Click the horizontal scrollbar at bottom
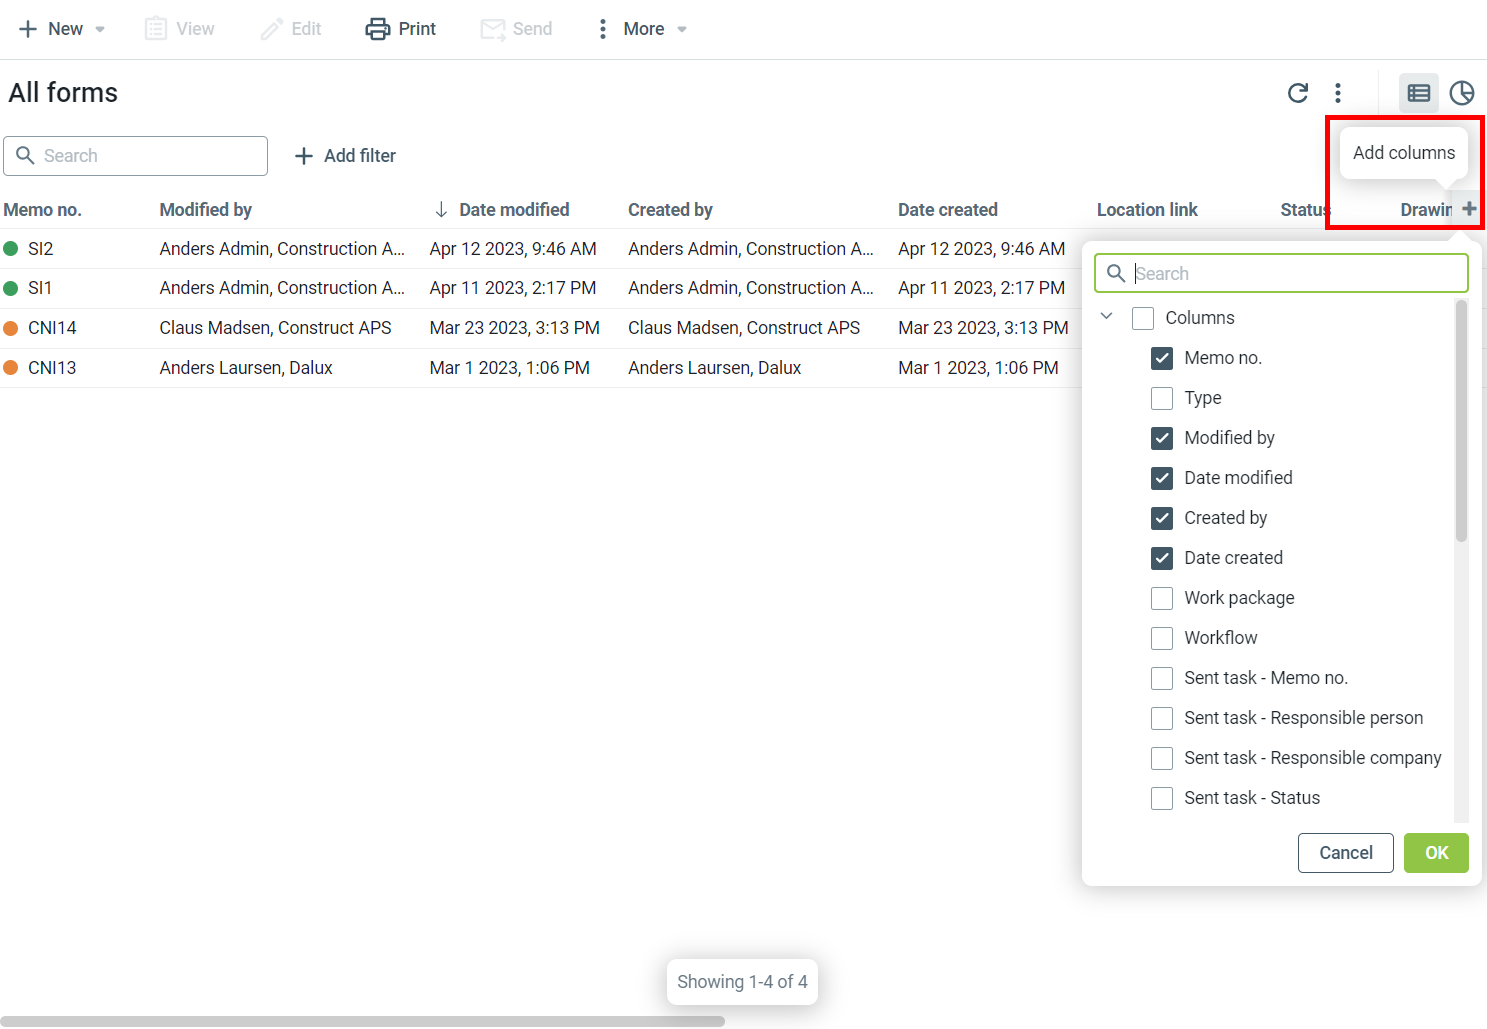The height and width of the screenshot is (1029, 1487). [362, 1021]
